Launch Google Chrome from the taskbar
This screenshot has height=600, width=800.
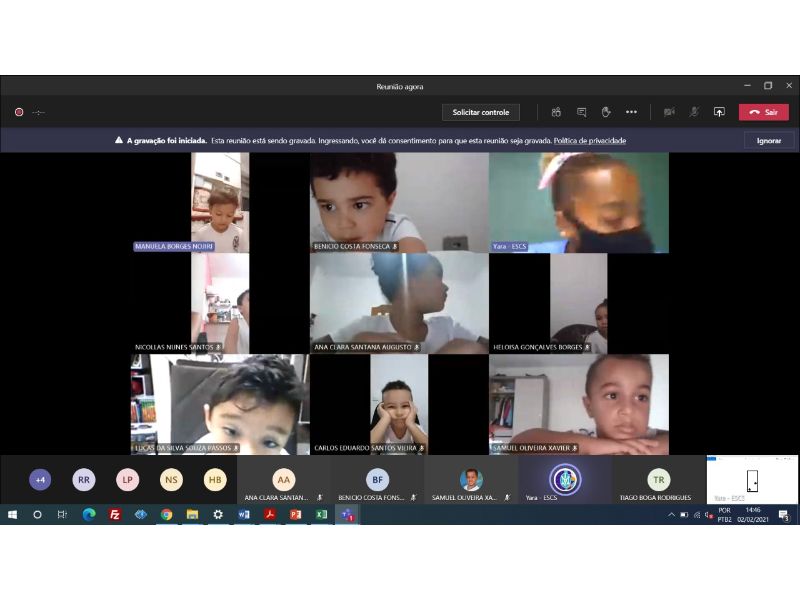(166, 515)
